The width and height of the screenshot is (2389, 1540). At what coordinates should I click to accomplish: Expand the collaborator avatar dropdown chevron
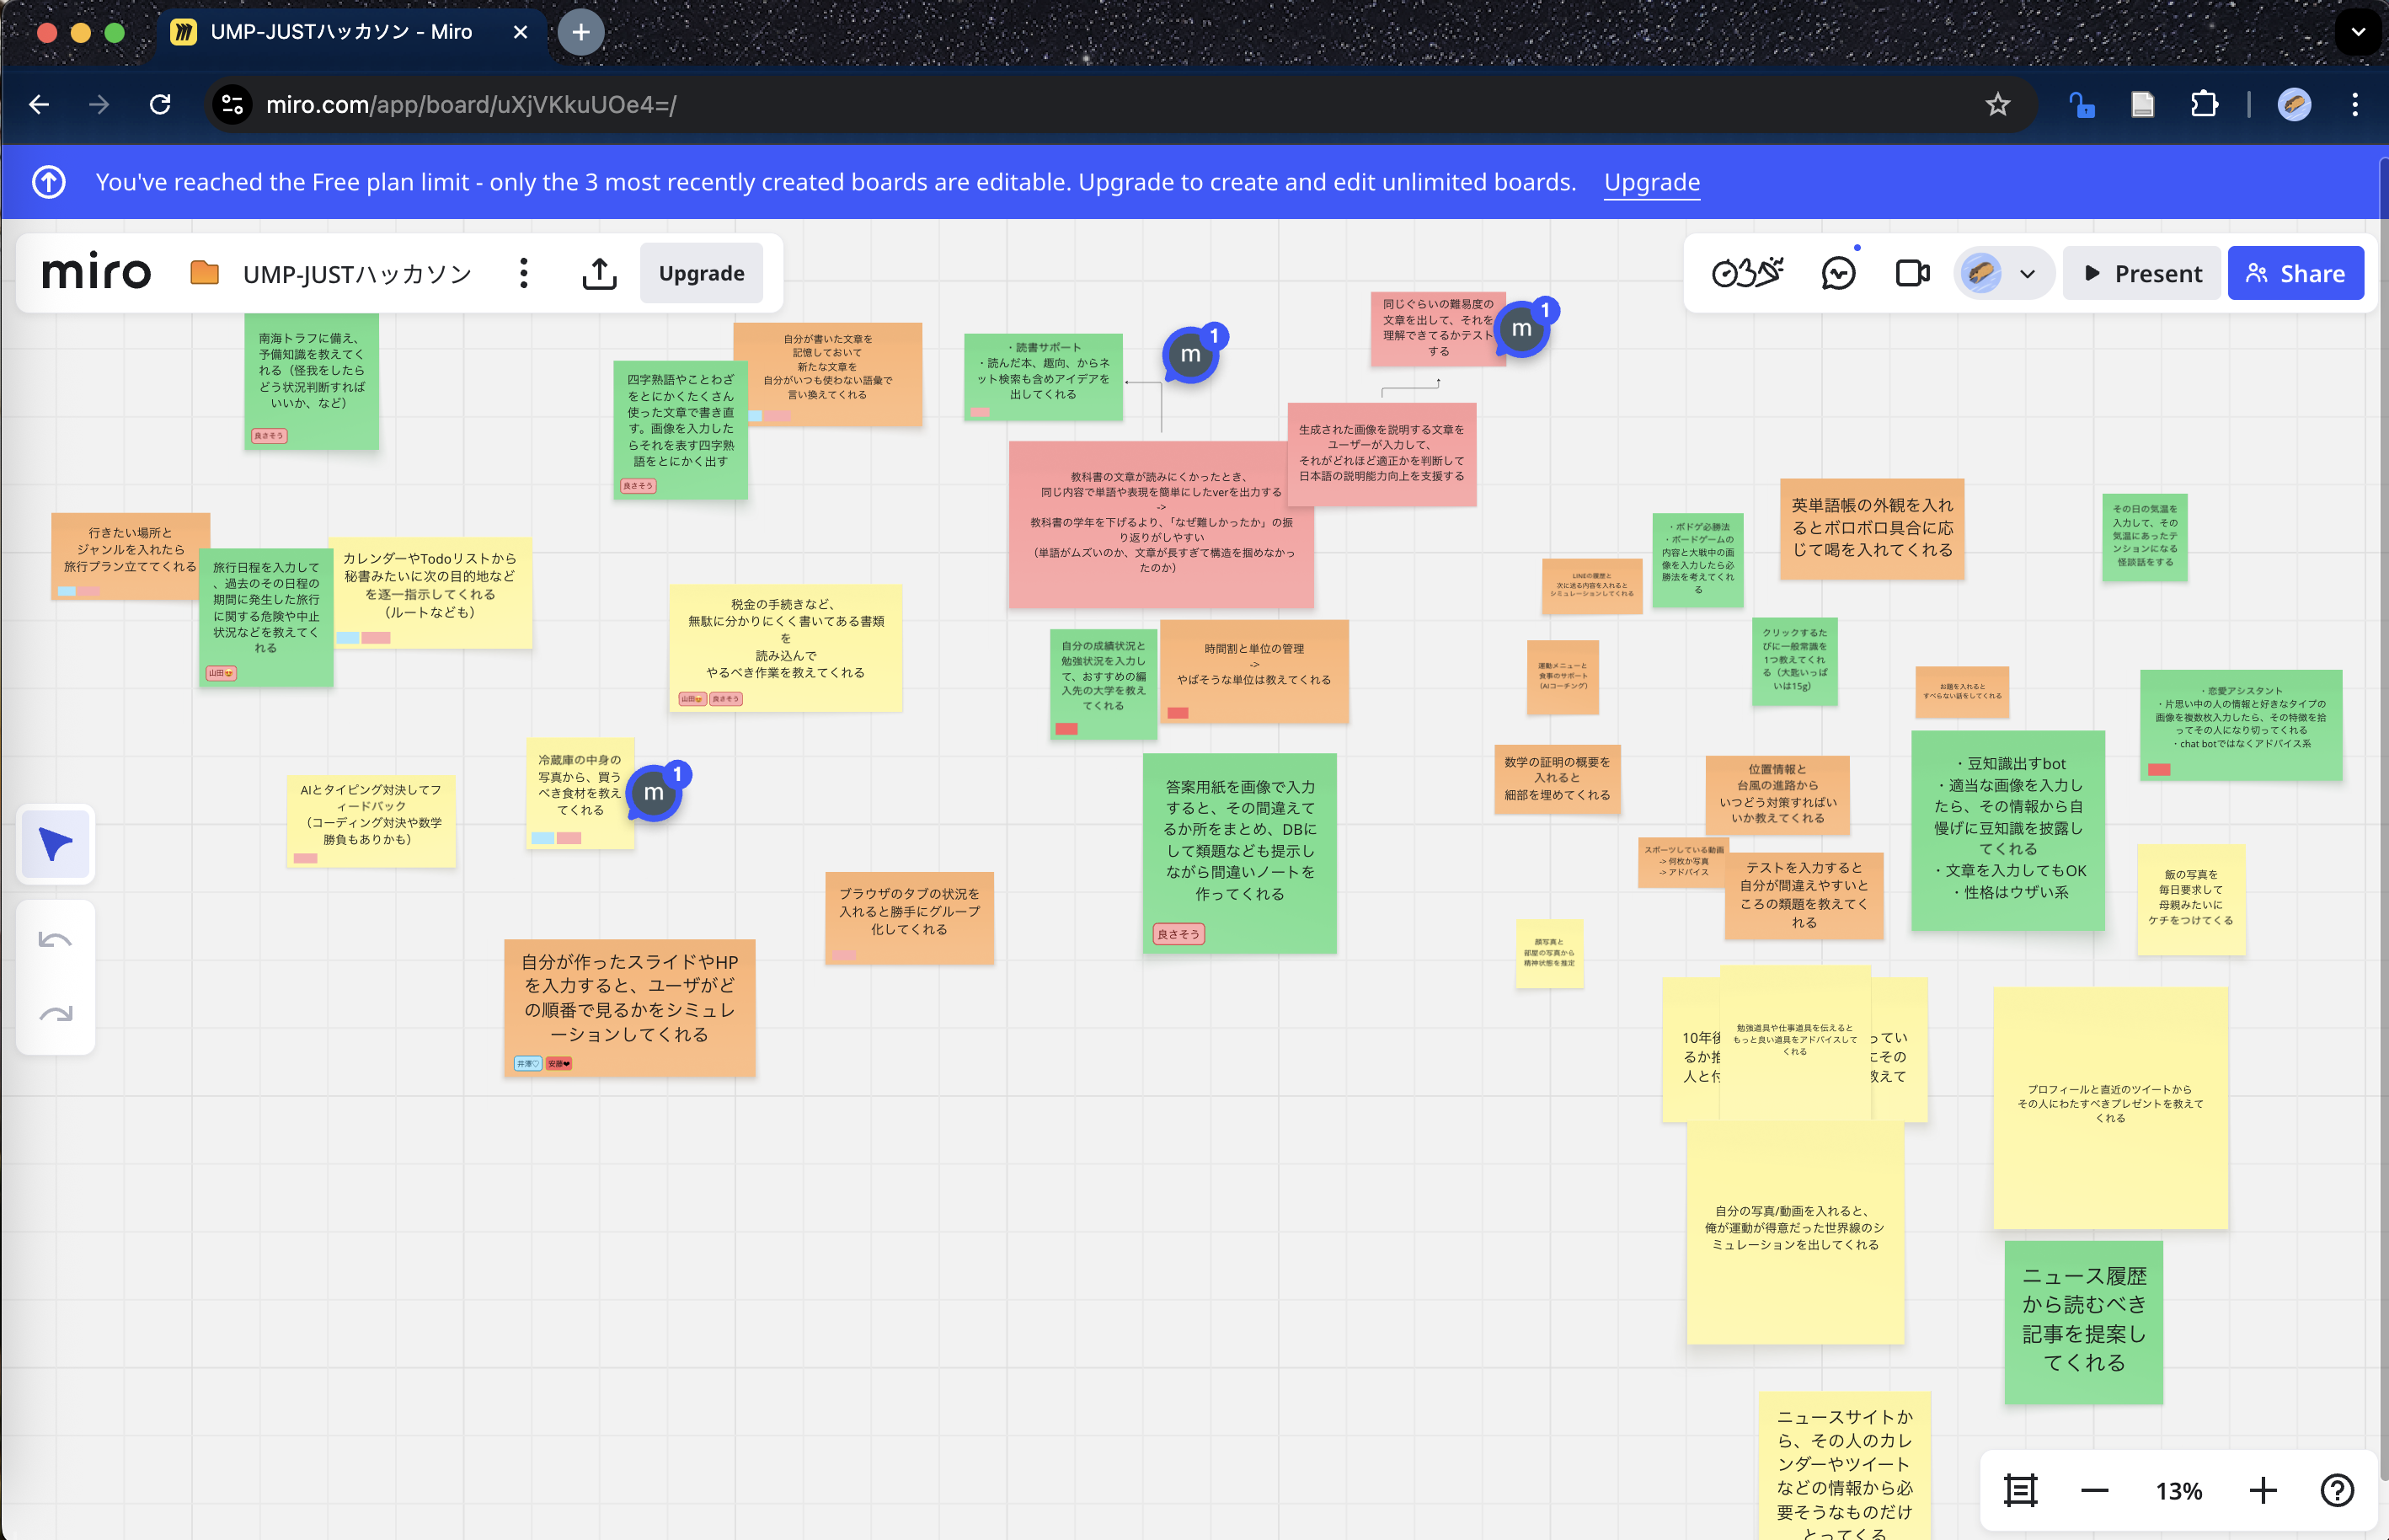click(x=2027, y=274)
